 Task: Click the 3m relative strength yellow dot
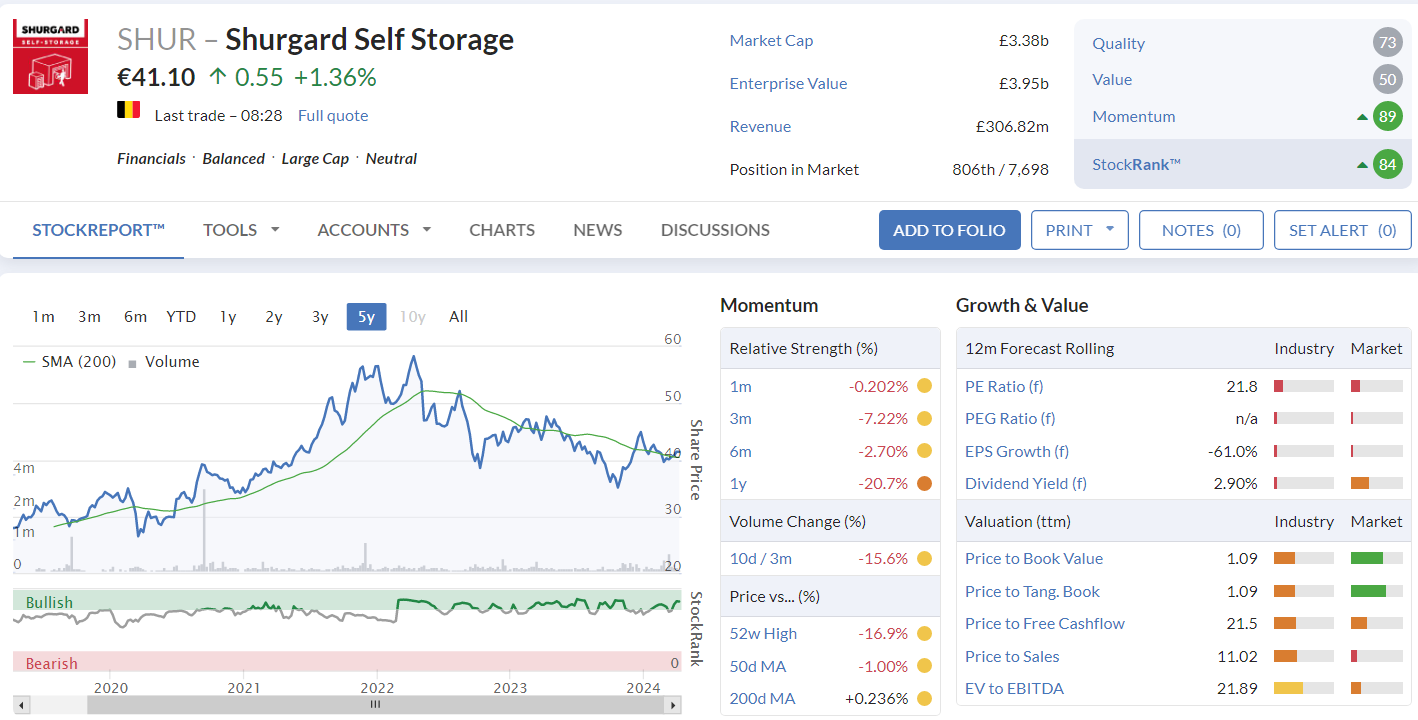click(924, 418)
